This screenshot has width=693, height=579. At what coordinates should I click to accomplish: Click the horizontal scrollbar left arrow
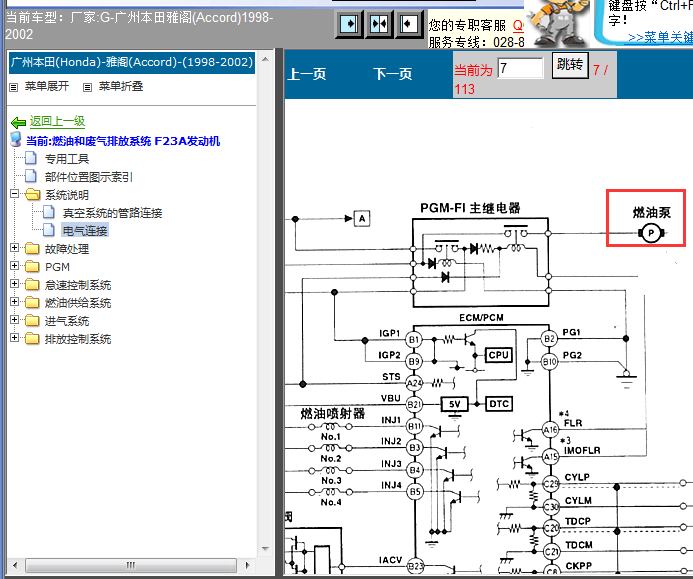[x=15, y=565]
